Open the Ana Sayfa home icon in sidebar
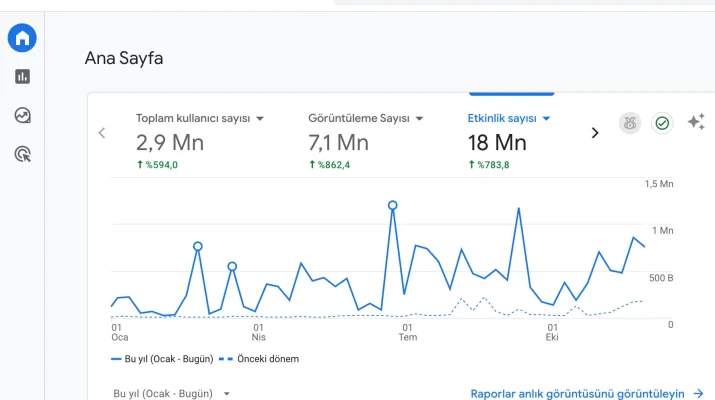This screenshot has height=400, width=715. 22,39
